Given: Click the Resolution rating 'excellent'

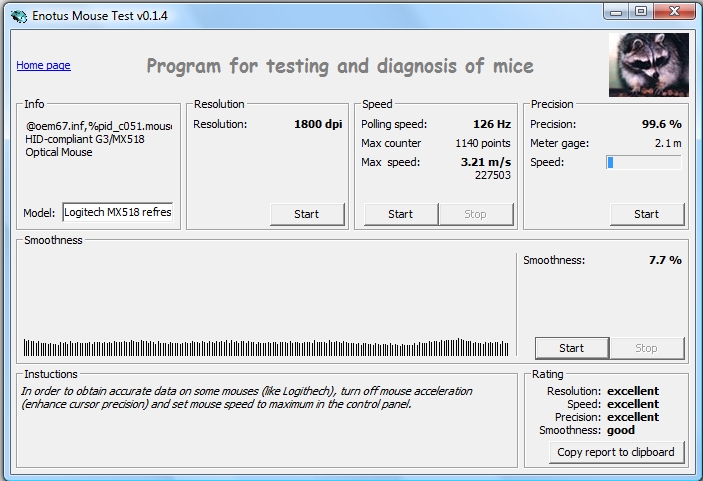Looking at the screenshot, I should point(633,391).
